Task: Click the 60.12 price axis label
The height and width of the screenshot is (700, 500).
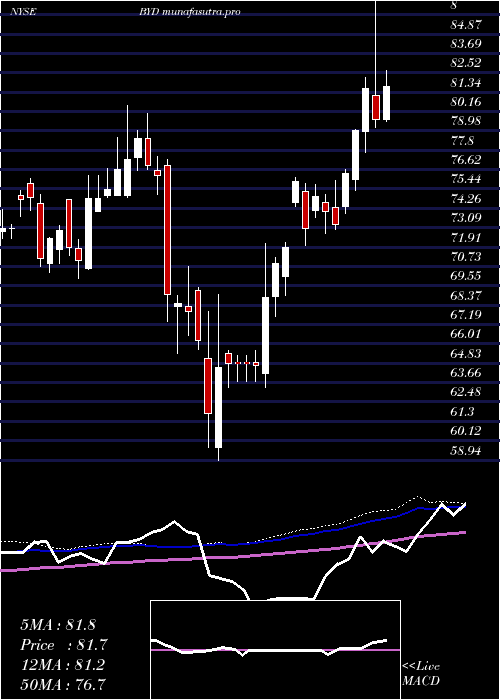Action: pos(466,431)
